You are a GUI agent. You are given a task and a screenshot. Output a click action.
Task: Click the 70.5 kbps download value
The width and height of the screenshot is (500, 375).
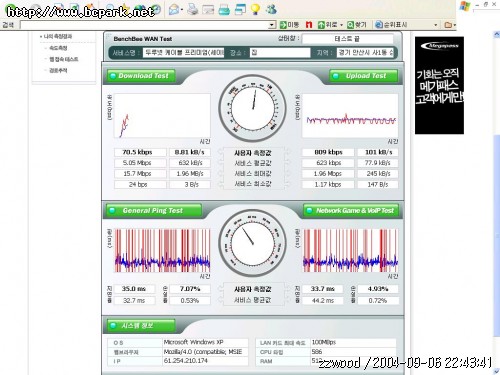[137, 152]
